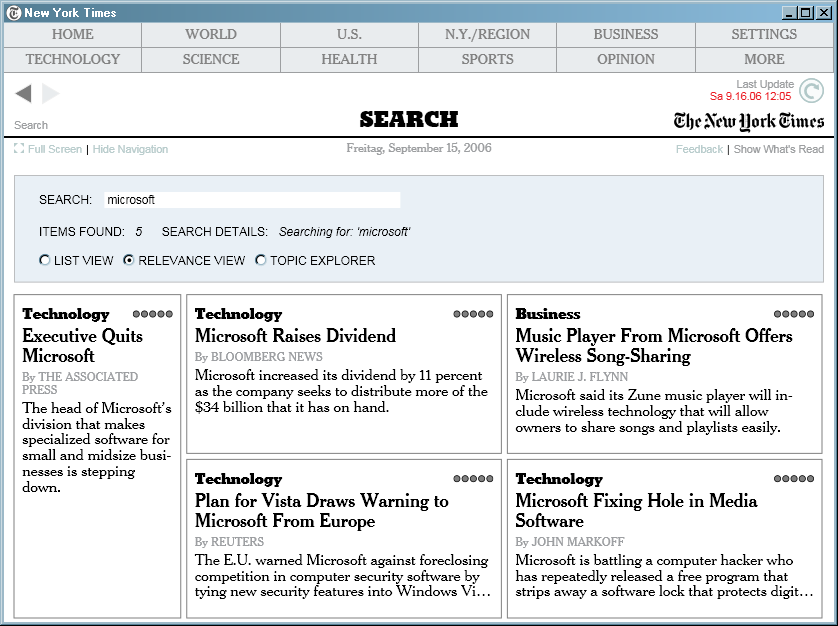This screenshot has height=626, width=838.
Task: Click byline By LAURIE J. FLYNN
Action: 571,377
